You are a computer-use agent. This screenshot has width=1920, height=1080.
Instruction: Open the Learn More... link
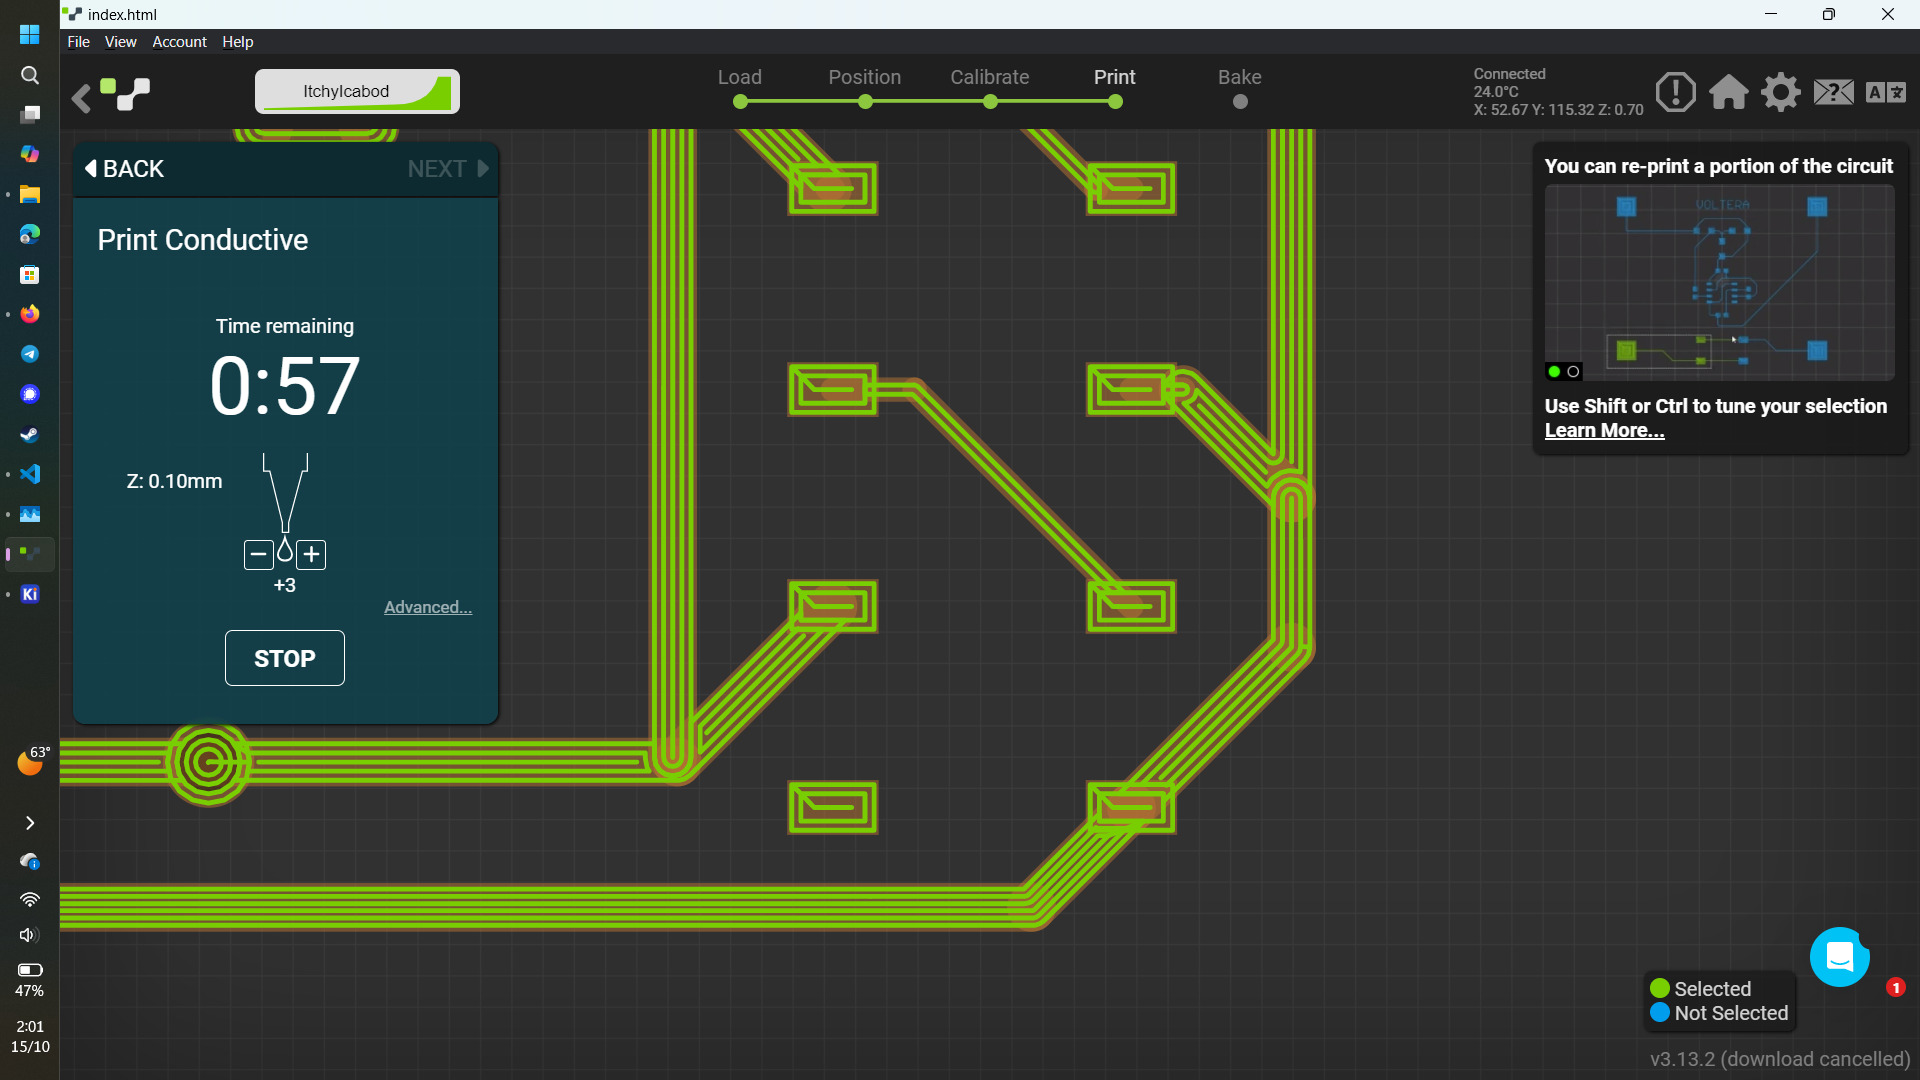(1604, 430)
